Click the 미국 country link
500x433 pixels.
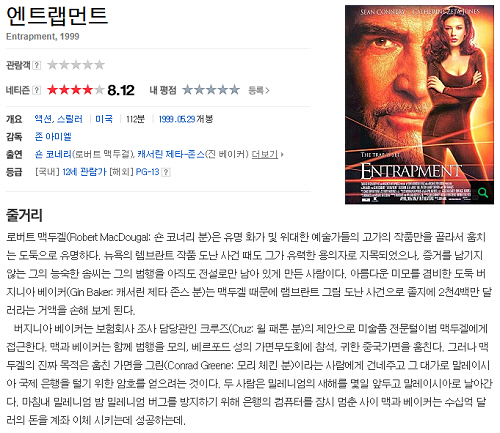(x=104, y=119)
